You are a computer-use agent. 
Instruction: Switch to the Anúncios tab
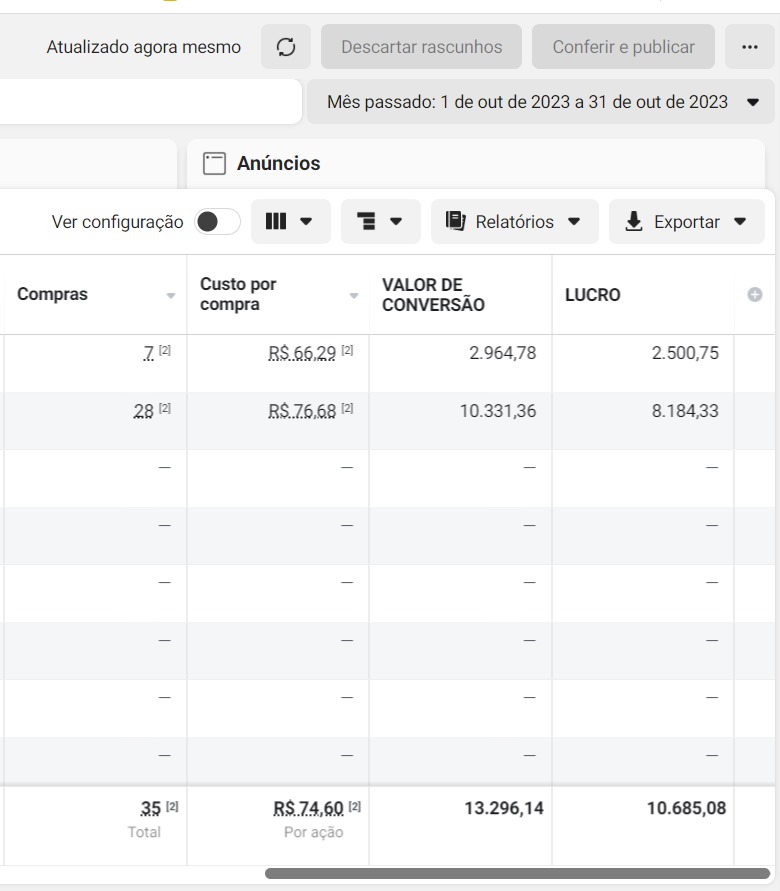click(278, 163)
